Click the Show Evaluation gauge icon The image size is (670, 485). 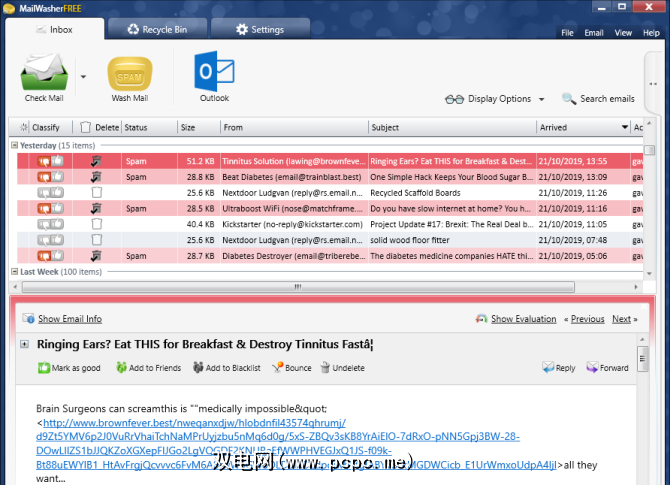click(481, 319)
